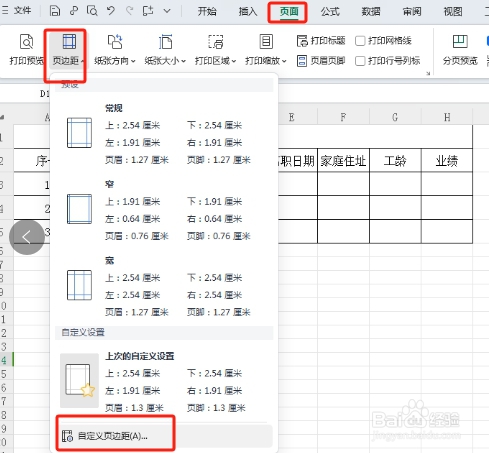This screenshot has width=489, height=453.
Task: Click the share/export icon in quick access toolbar
Action: pyautogui.click(x=148, y=11)
